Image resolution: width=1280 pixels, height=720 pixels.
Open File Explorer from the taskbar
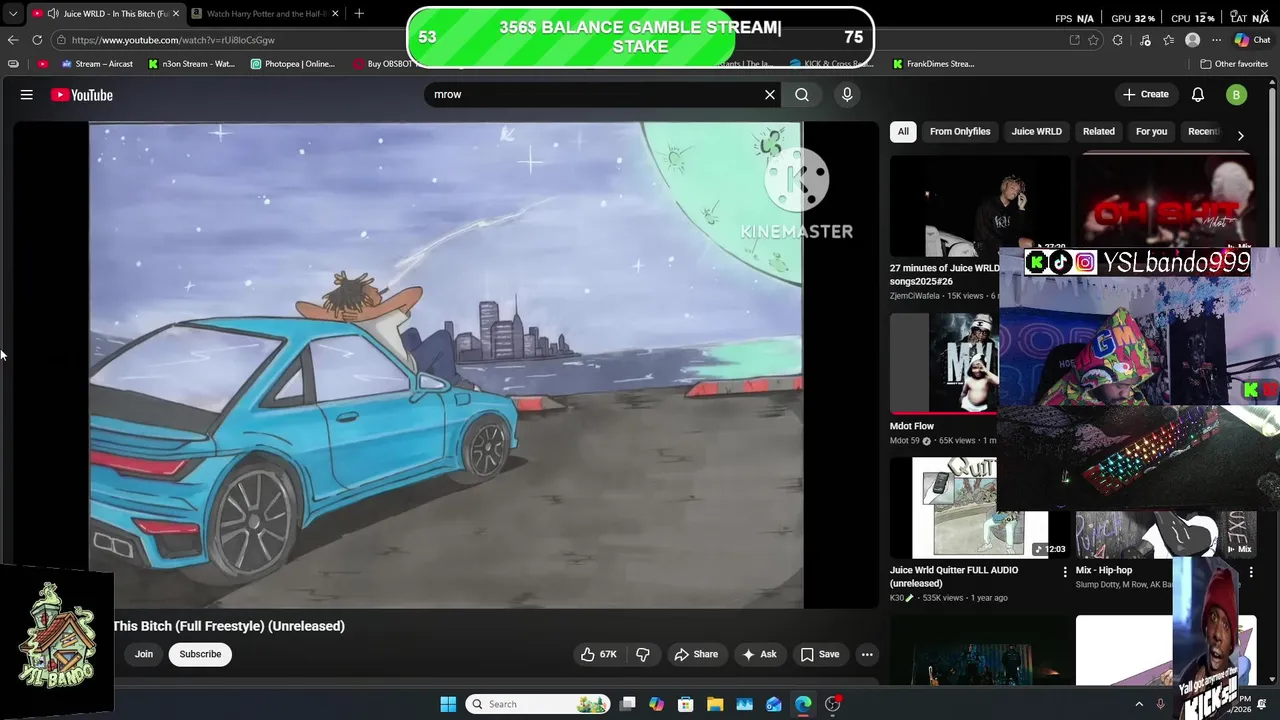click(715, 704)
